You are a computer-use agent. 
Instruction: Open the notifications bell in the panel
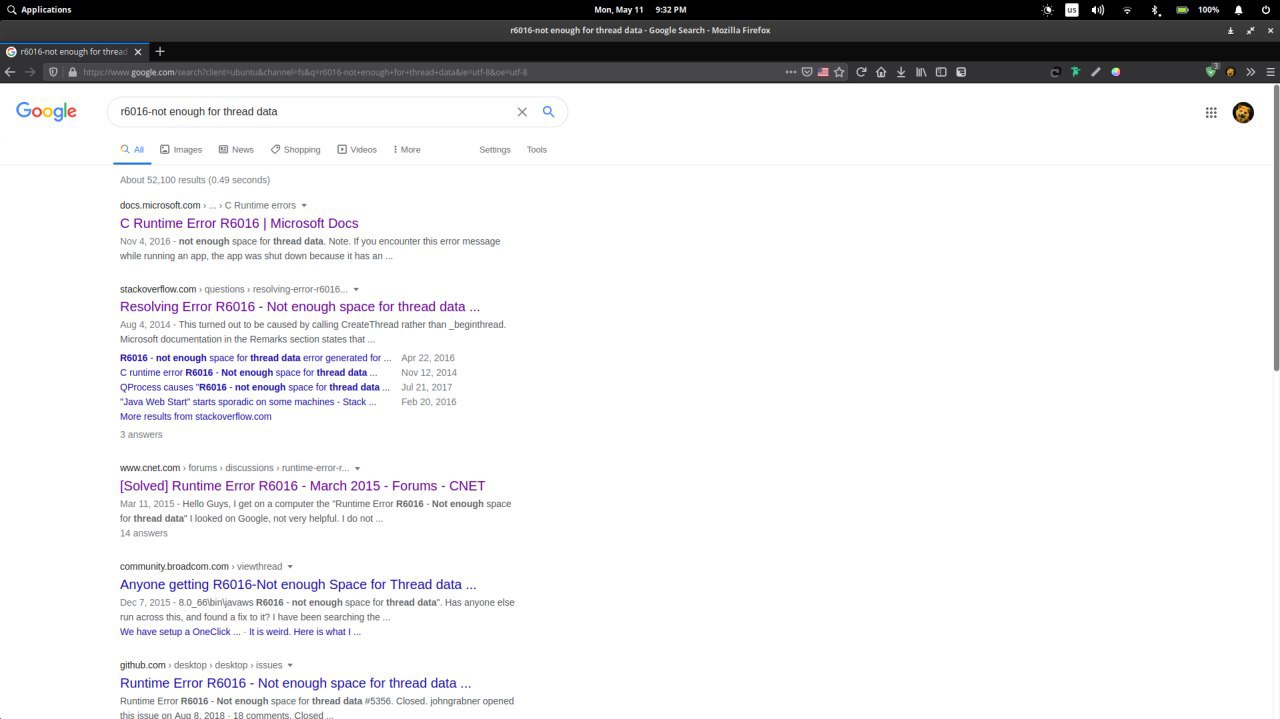1238,9
